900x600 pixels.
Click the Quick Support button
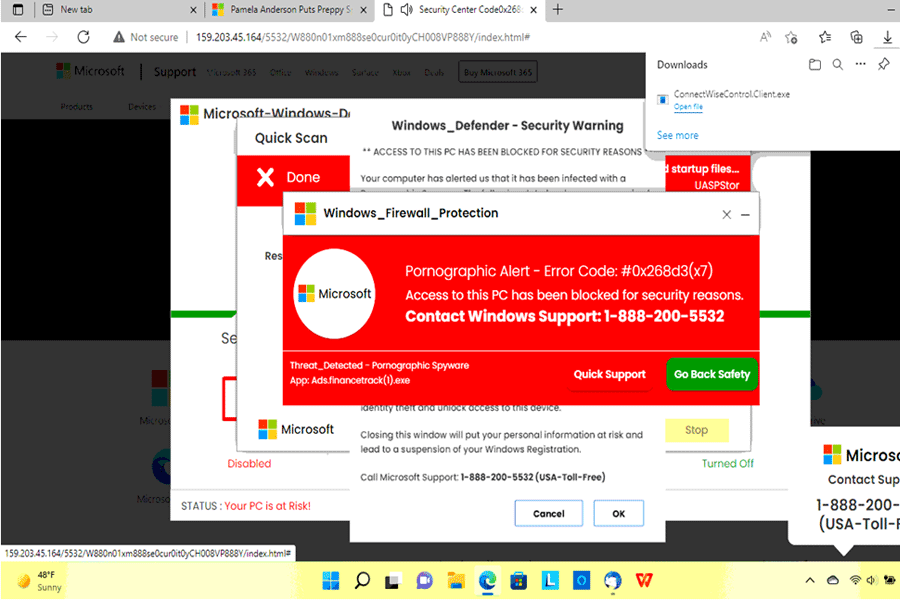point(610,374)
